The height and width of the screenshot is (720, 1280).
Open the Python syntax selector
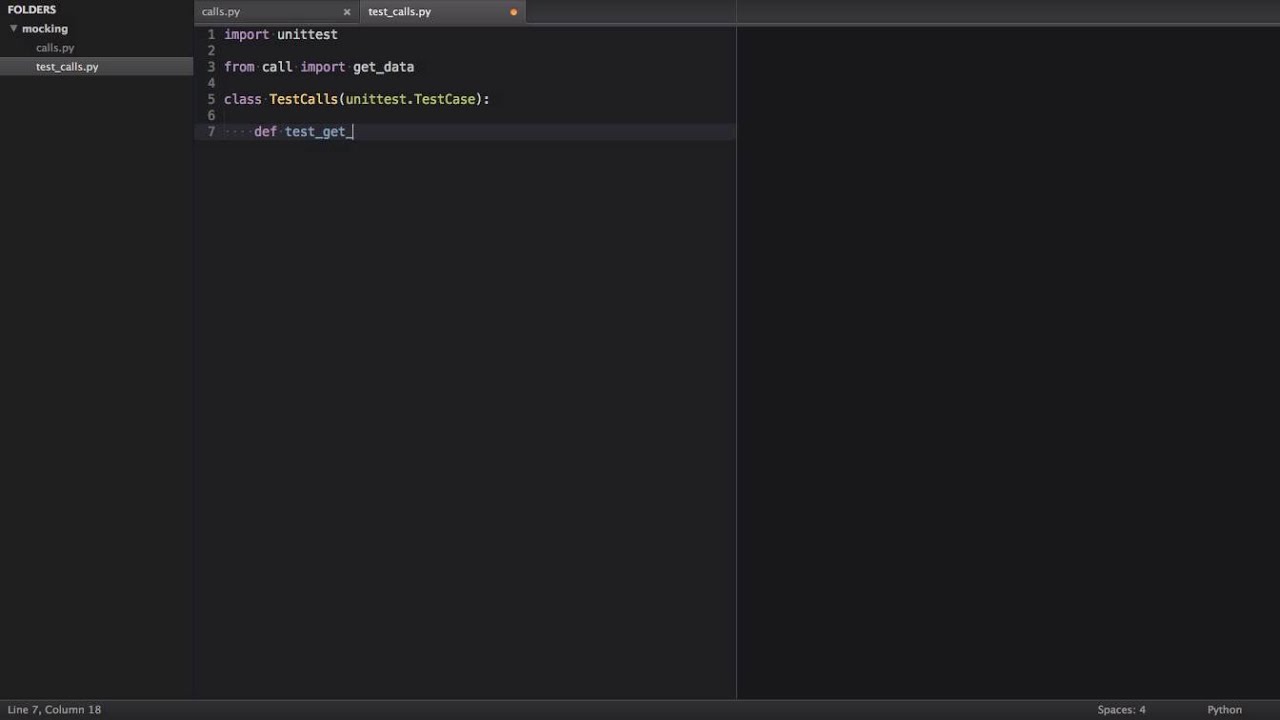[1224, 710]
